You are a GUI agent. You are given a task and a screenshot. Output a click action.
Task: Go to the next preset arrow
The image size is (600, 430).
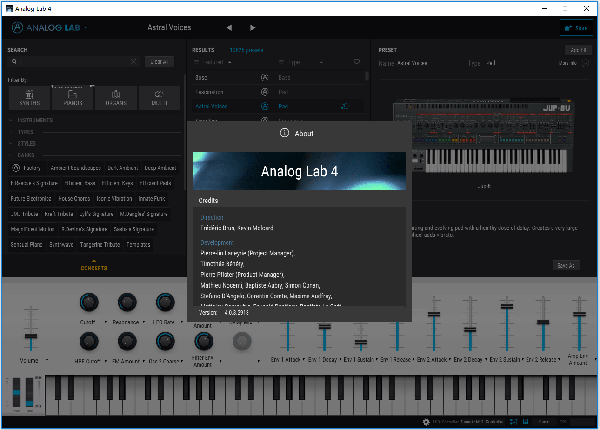coord(252,28)
